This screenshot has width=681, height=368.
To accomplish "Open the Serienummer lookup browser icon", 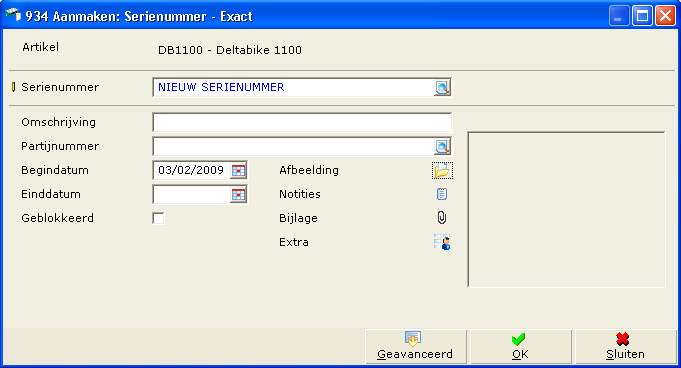I will tap(442, 87).
